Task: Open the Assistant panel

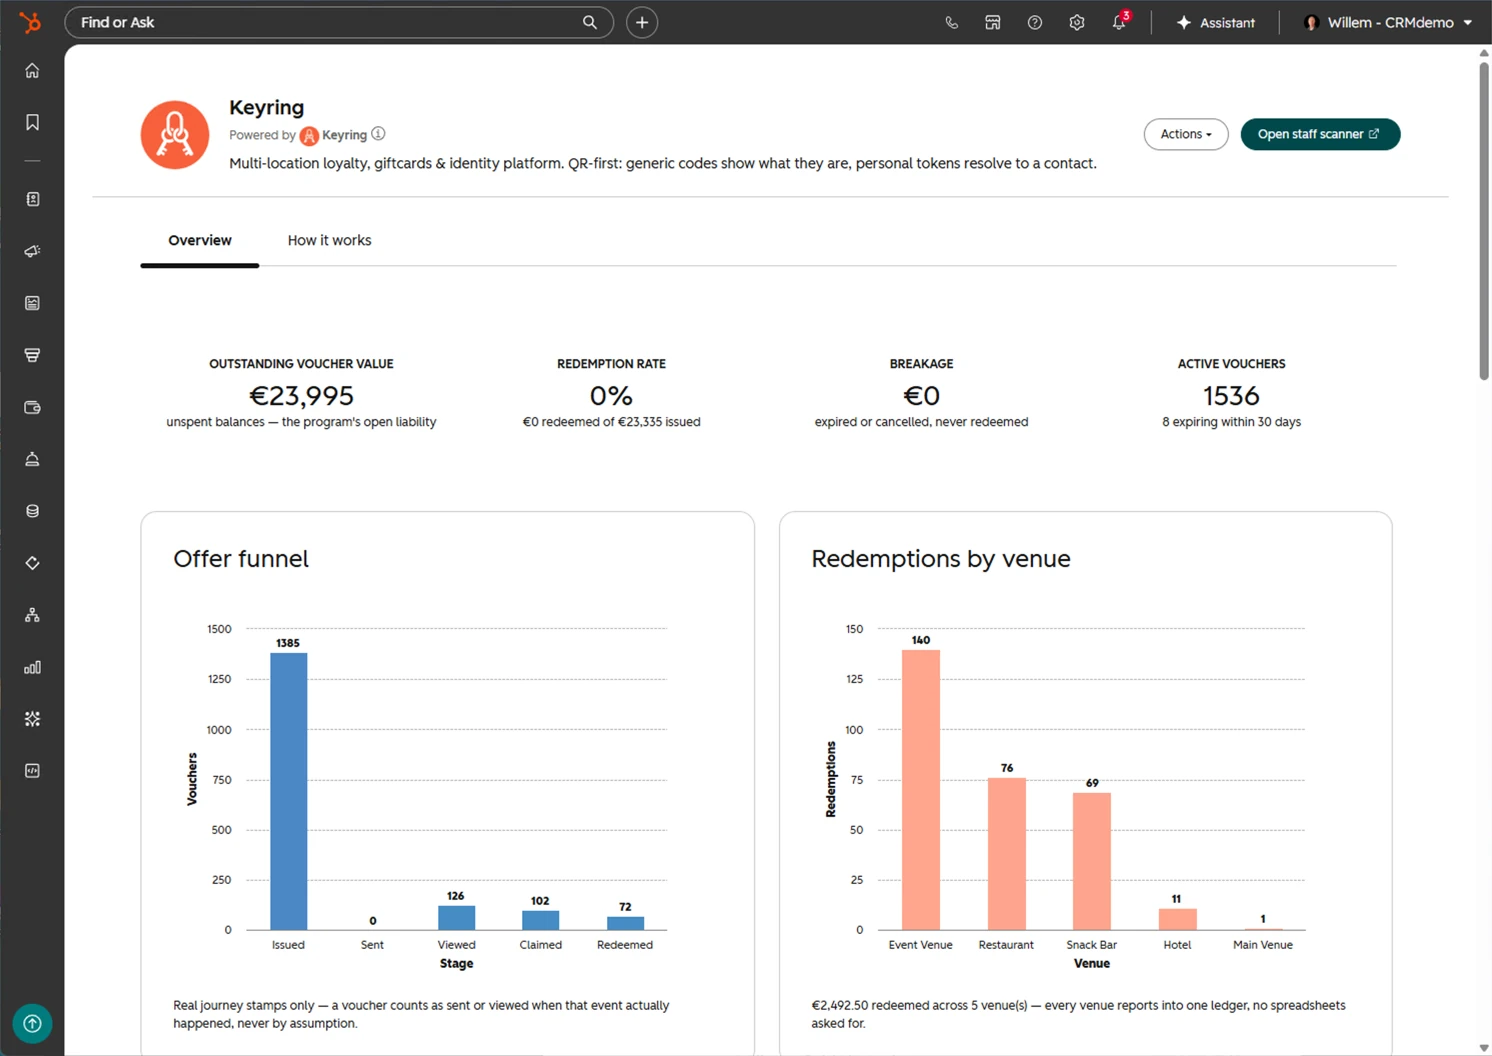Action: tap(1216, 22)
